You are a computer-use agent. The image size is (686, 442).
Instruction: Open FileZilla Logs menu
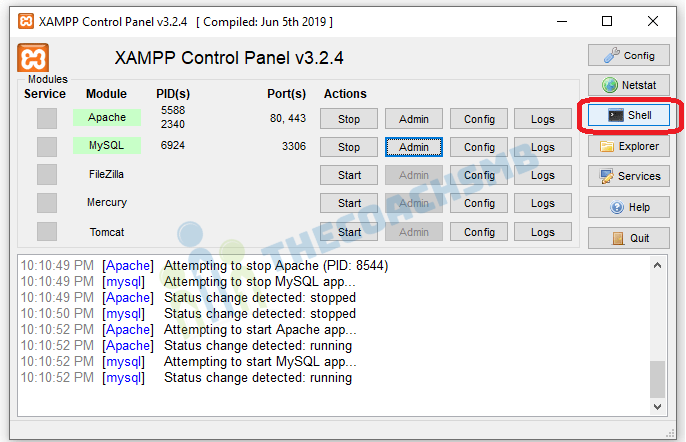click(x=543, y=175)
